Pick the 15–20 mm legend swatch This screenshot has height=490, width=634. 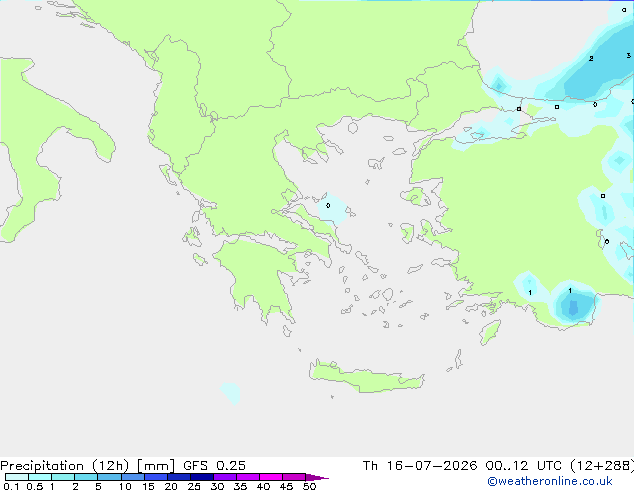156,477
